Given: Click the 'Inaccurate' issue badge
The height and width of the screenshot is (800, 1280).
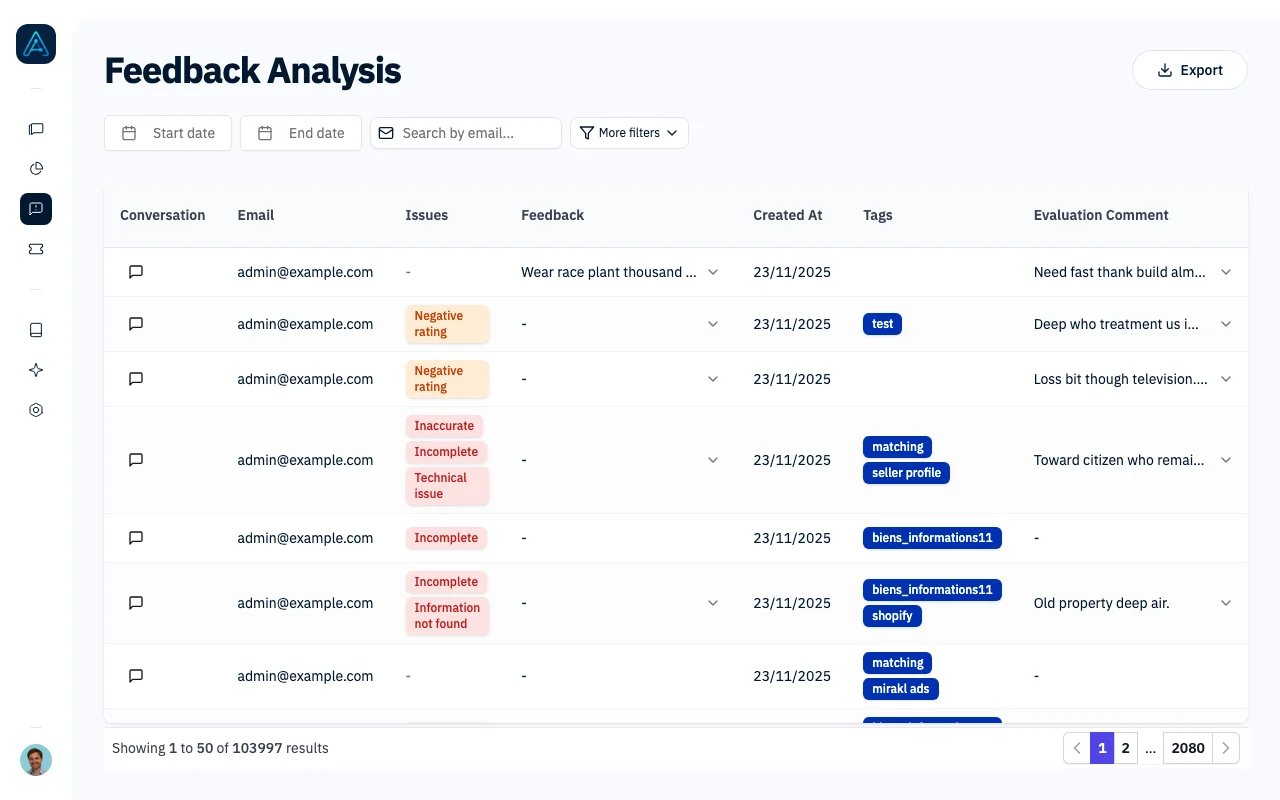Looking at the screenshot, I should click(444, 426).
